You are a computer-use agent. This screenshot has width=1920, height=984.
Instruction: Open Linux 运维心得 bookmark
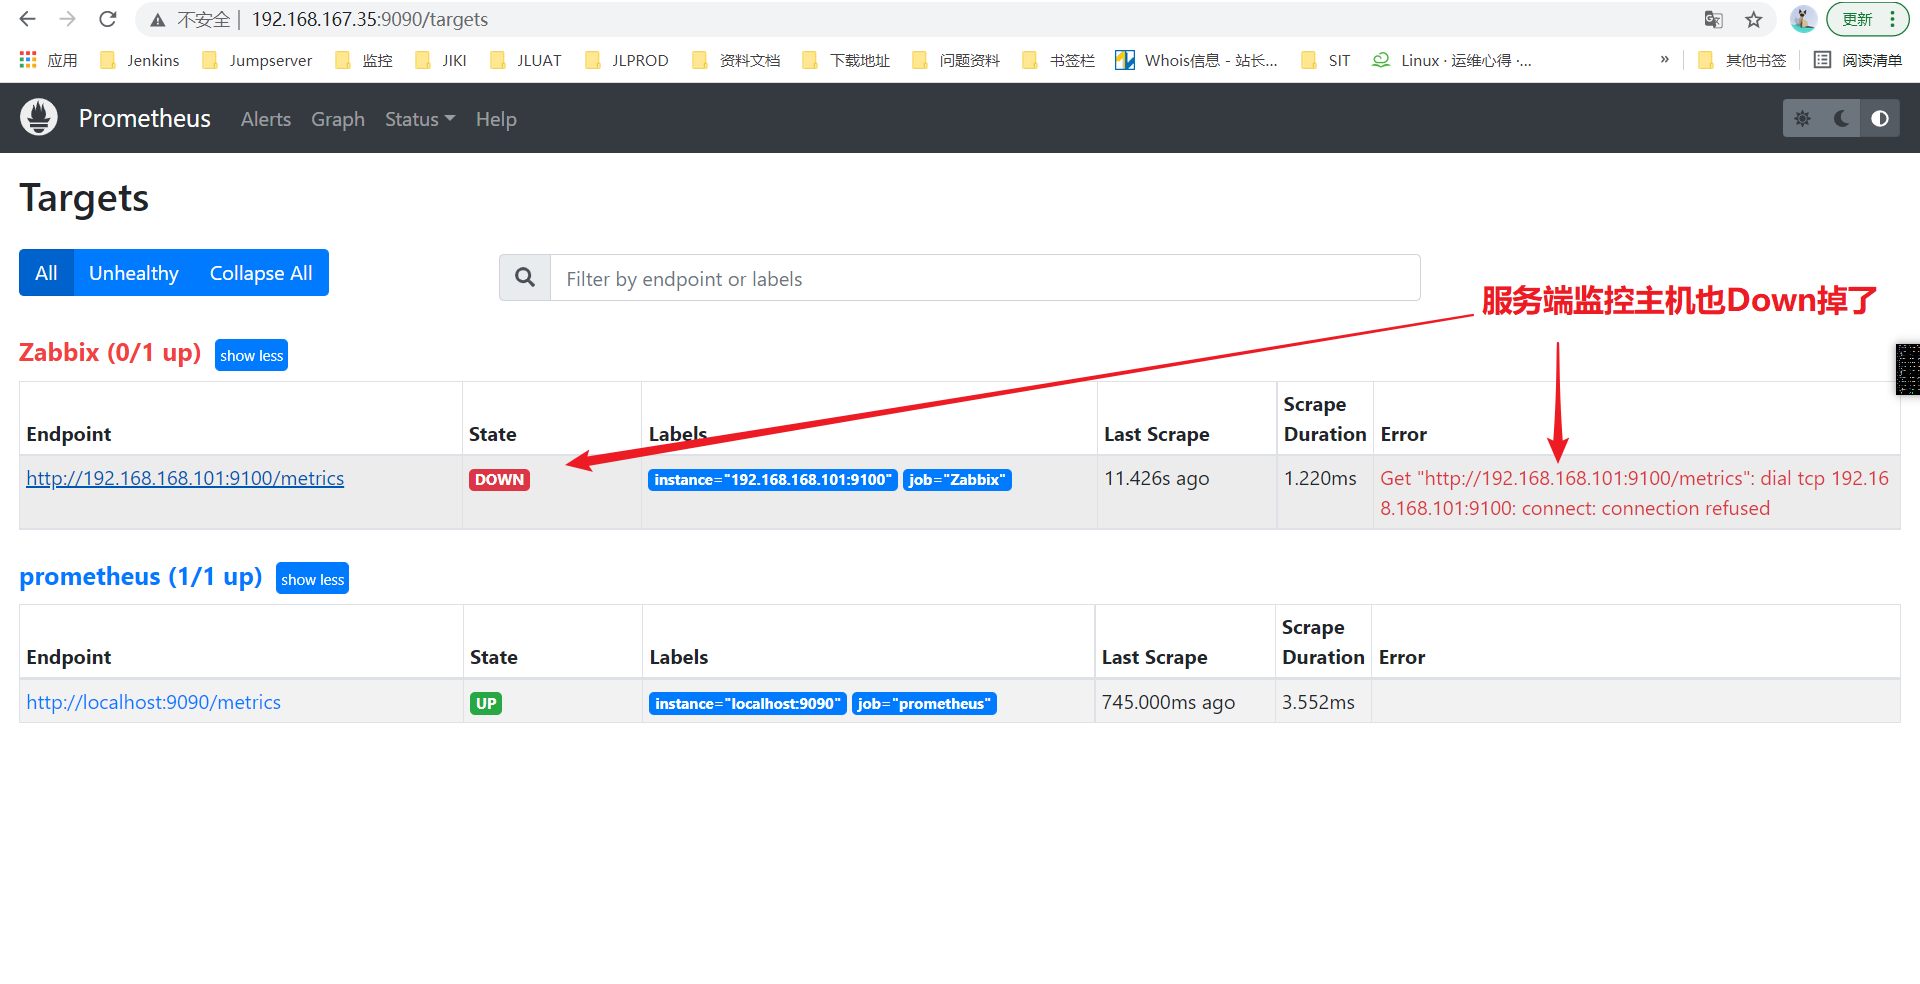1452,60
